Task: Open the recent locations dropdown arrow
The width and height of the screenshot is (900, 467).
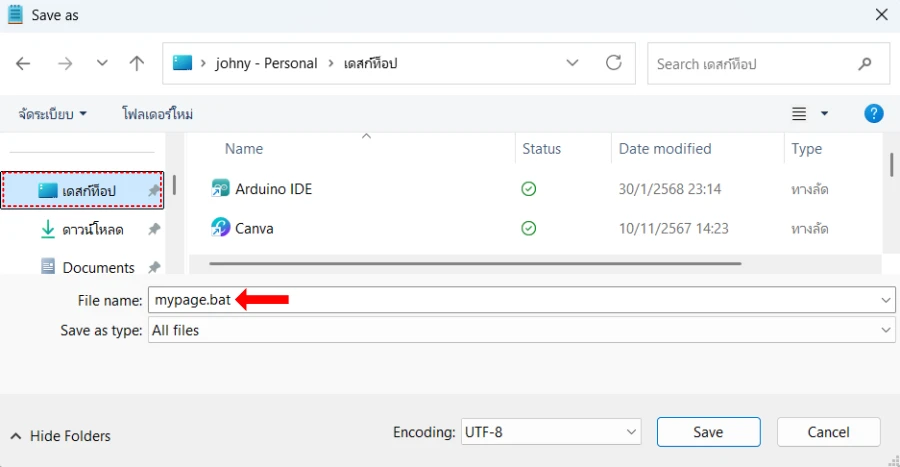Action: [101, 63]
